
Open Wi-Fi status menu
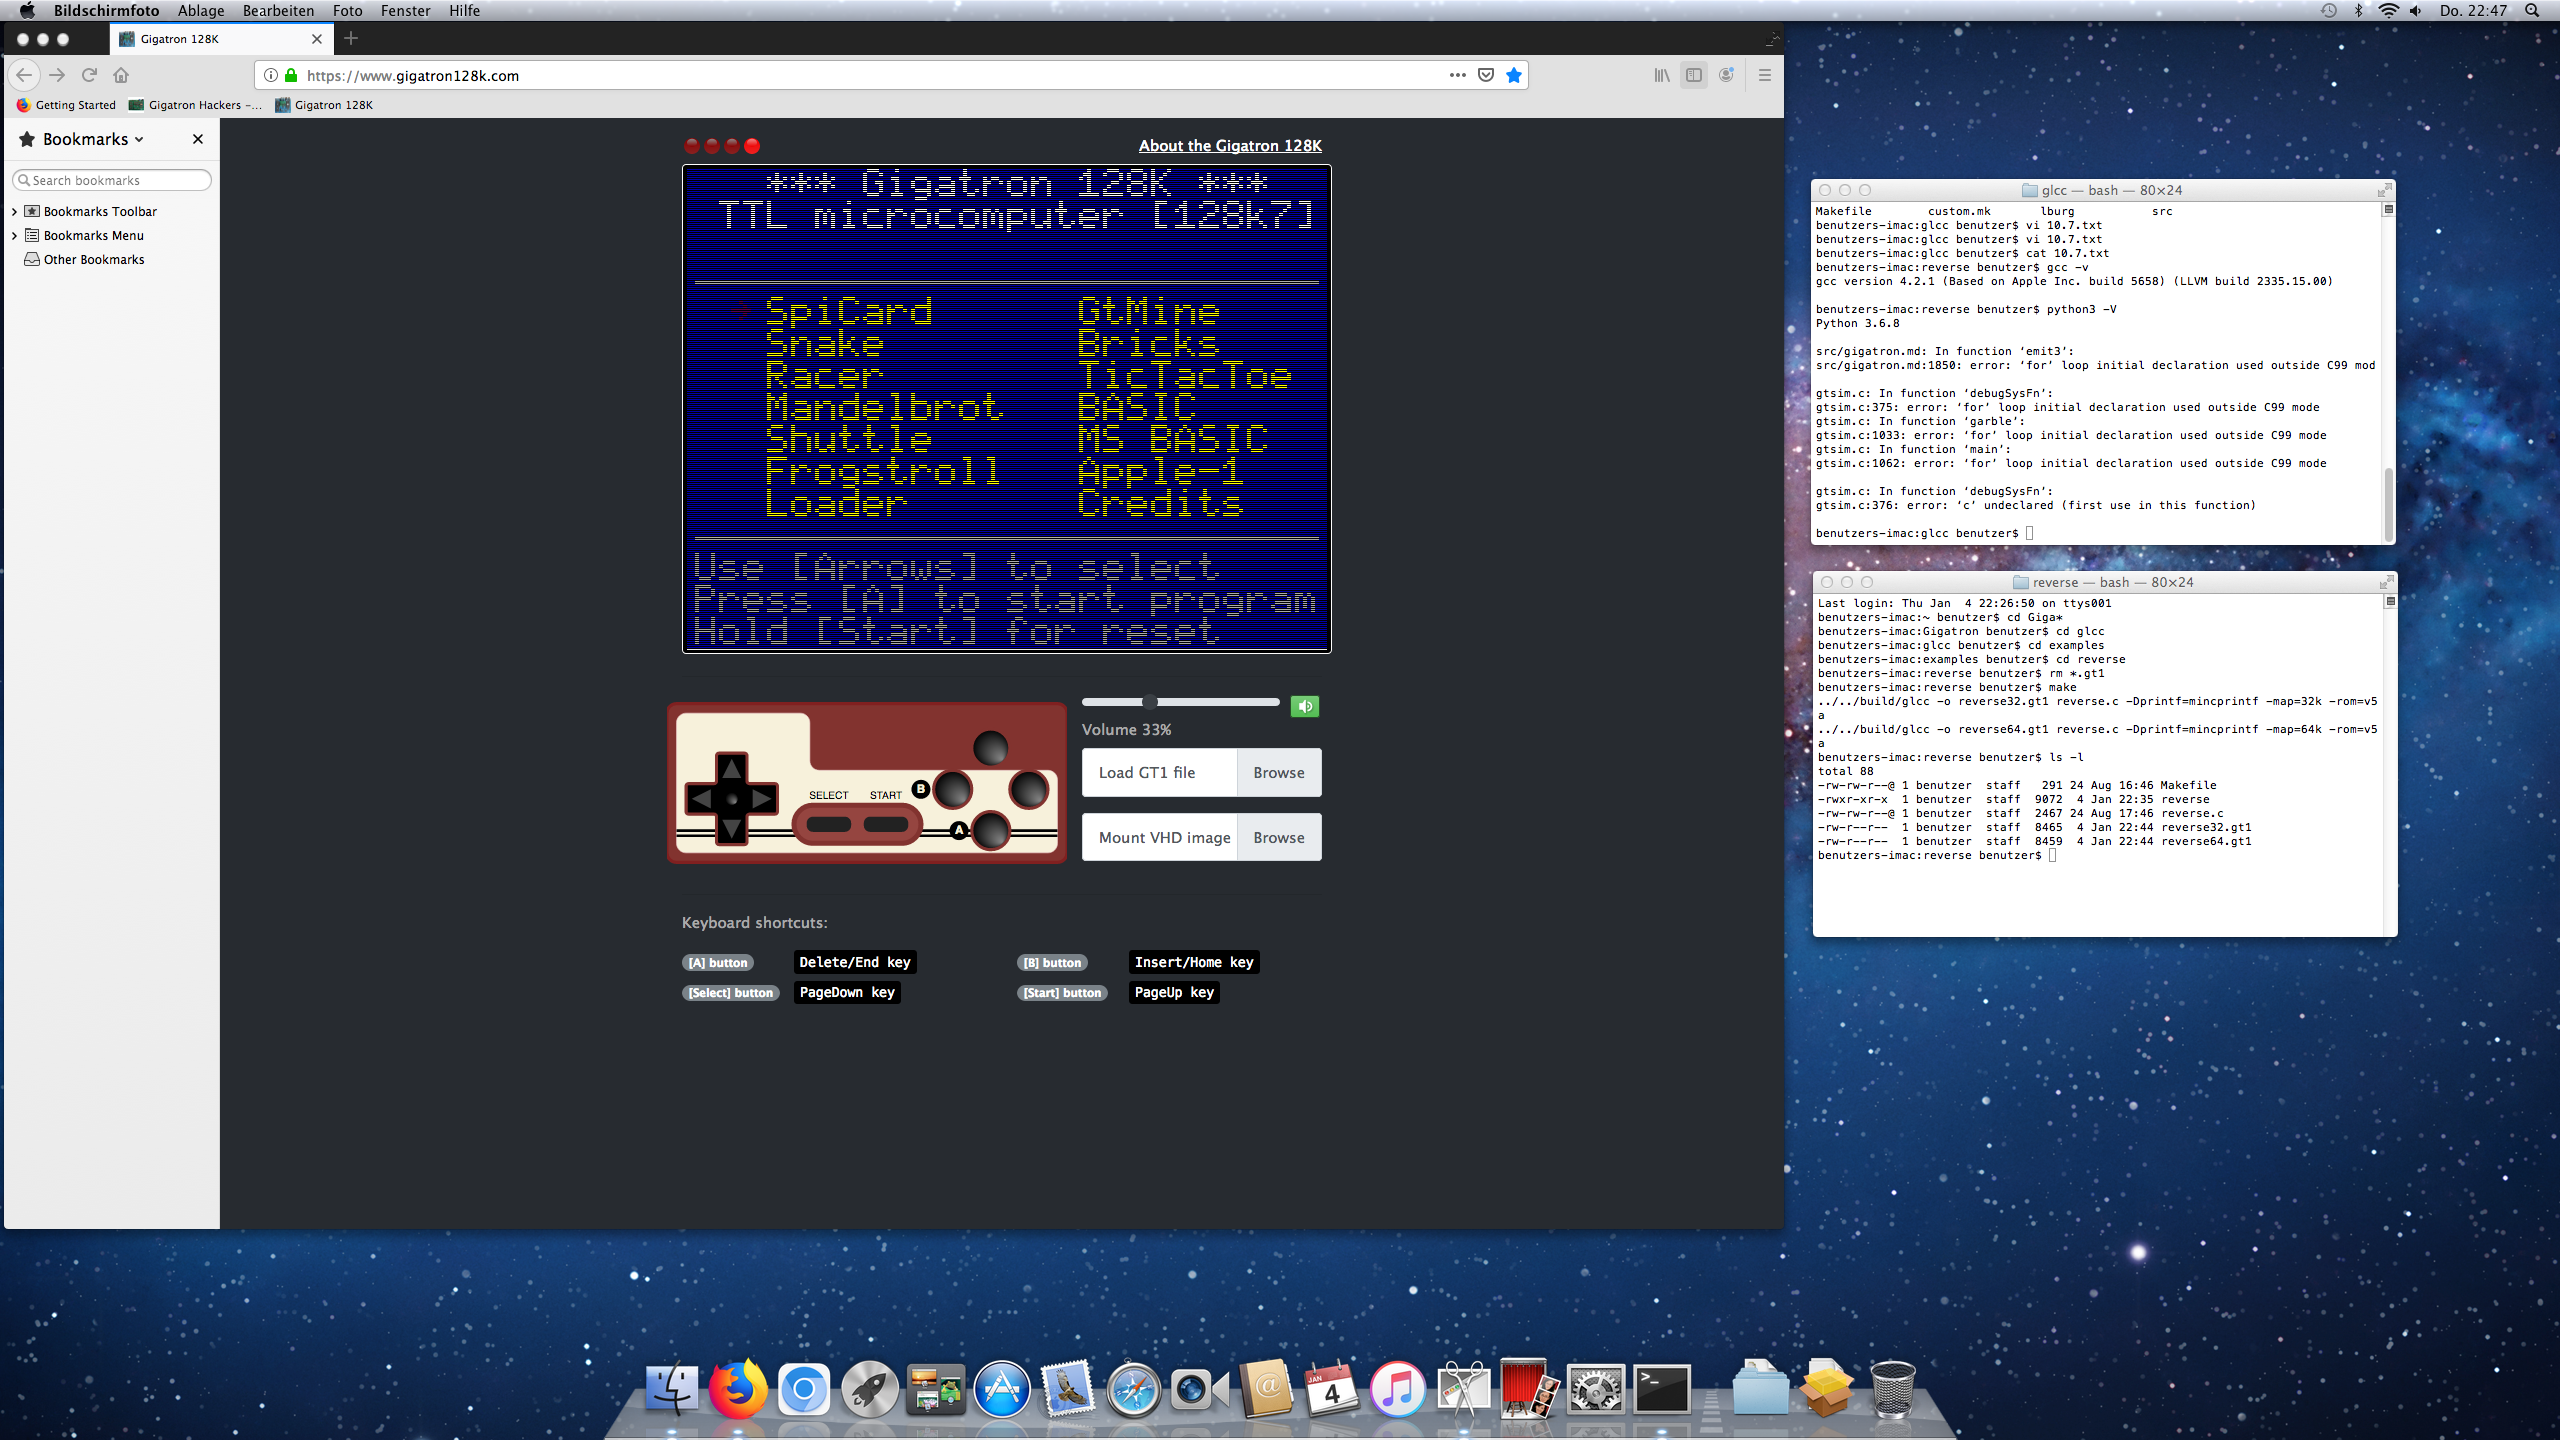click(2388, 10)
